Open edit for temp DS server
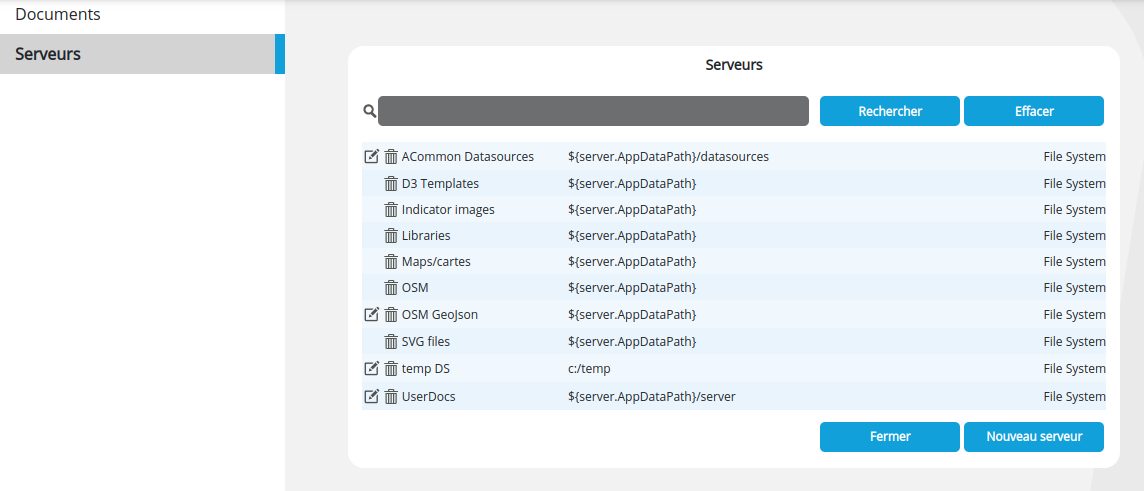This screenshot has width=1144, height=491. [371, 369]
